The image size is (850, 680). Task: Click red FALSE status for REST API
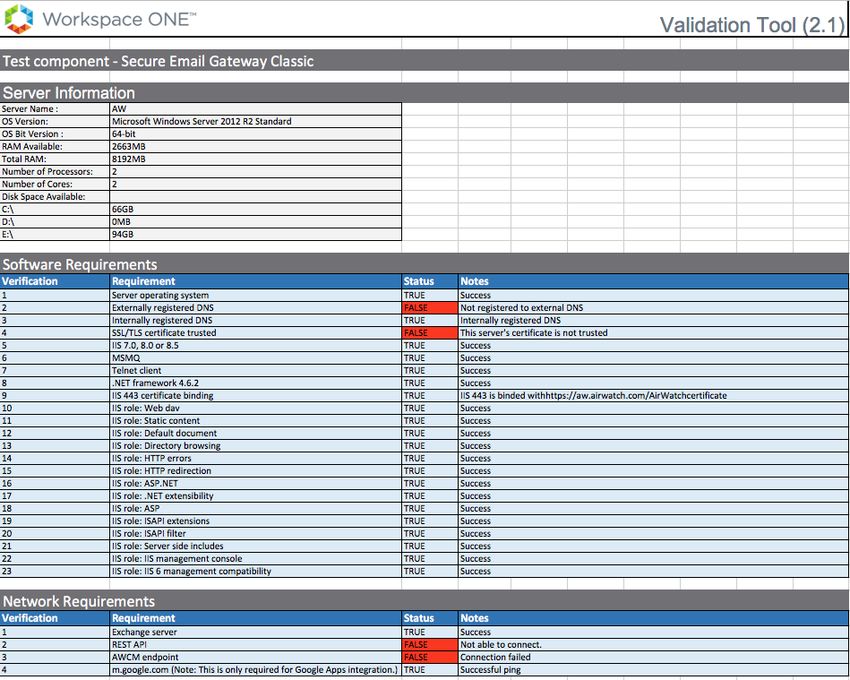[x=429, y=644]
